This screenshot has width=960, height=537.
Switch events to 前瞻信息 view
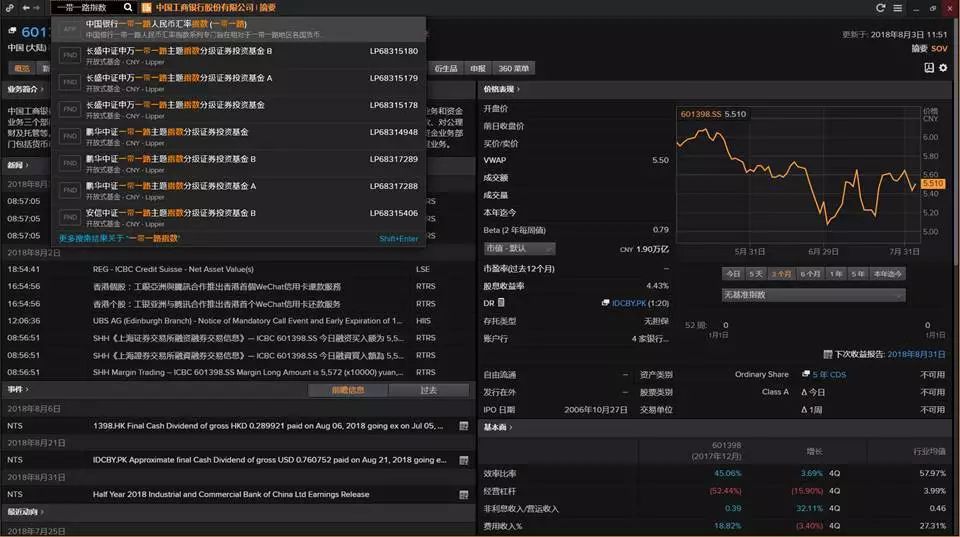[x=348, y=390]
